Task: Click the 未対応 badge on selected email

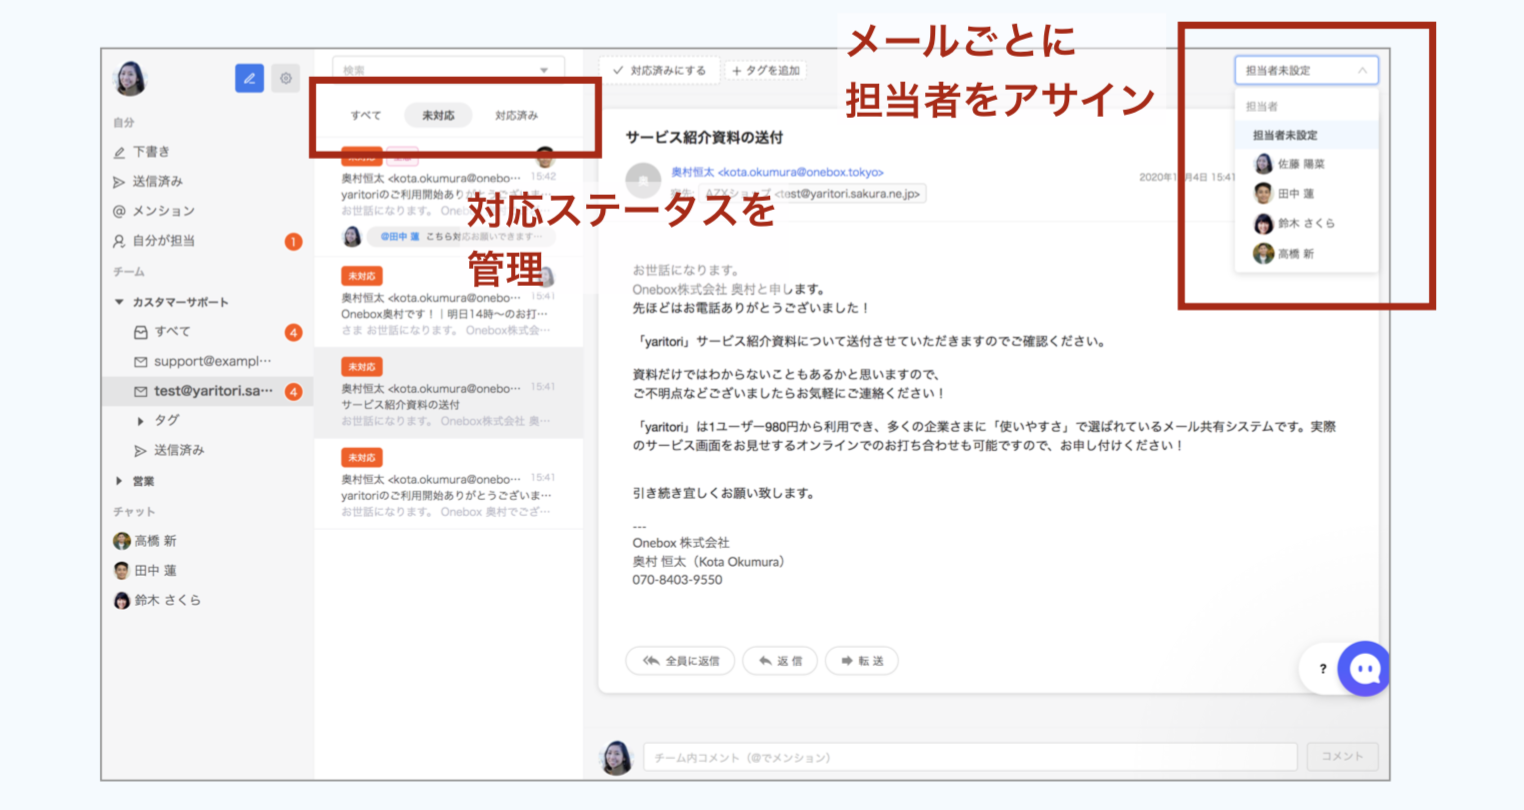Action: (361, 367)
